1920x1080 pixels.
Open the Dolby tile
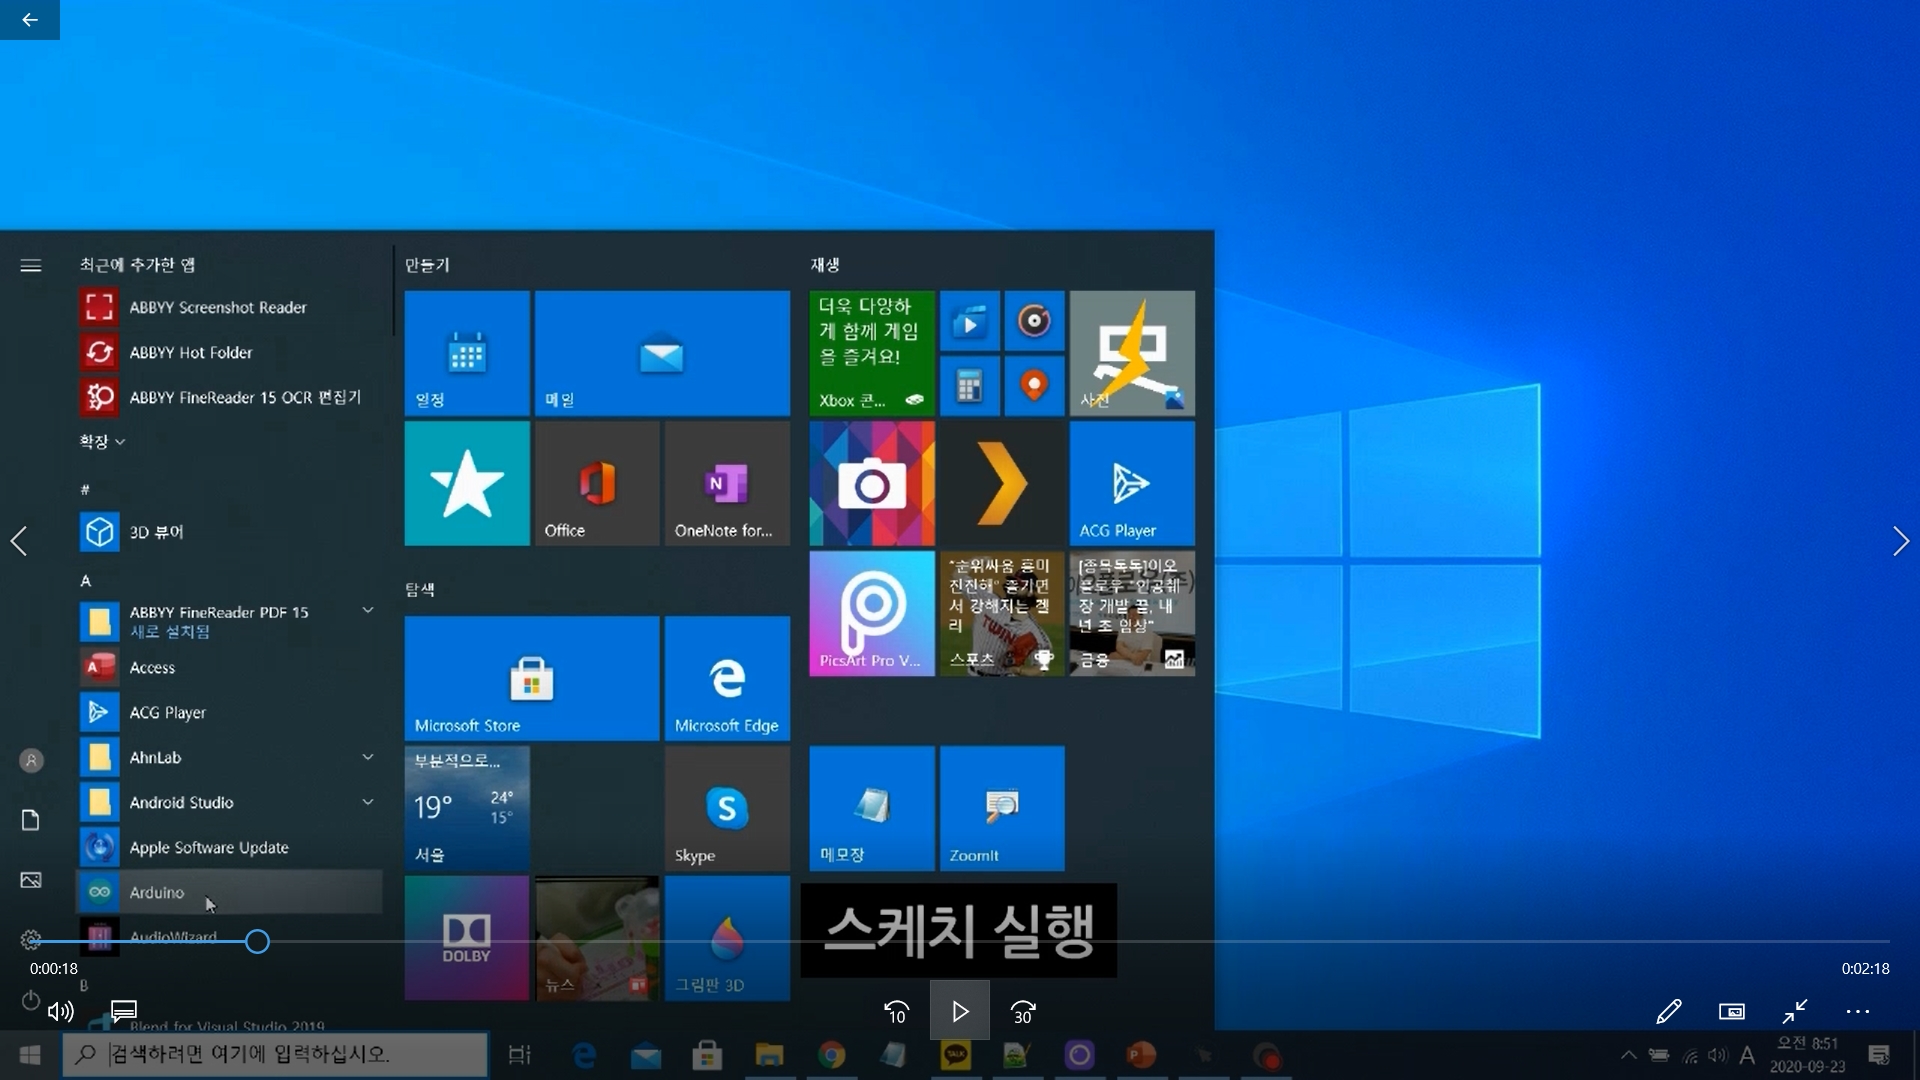[x=467, y=938]
